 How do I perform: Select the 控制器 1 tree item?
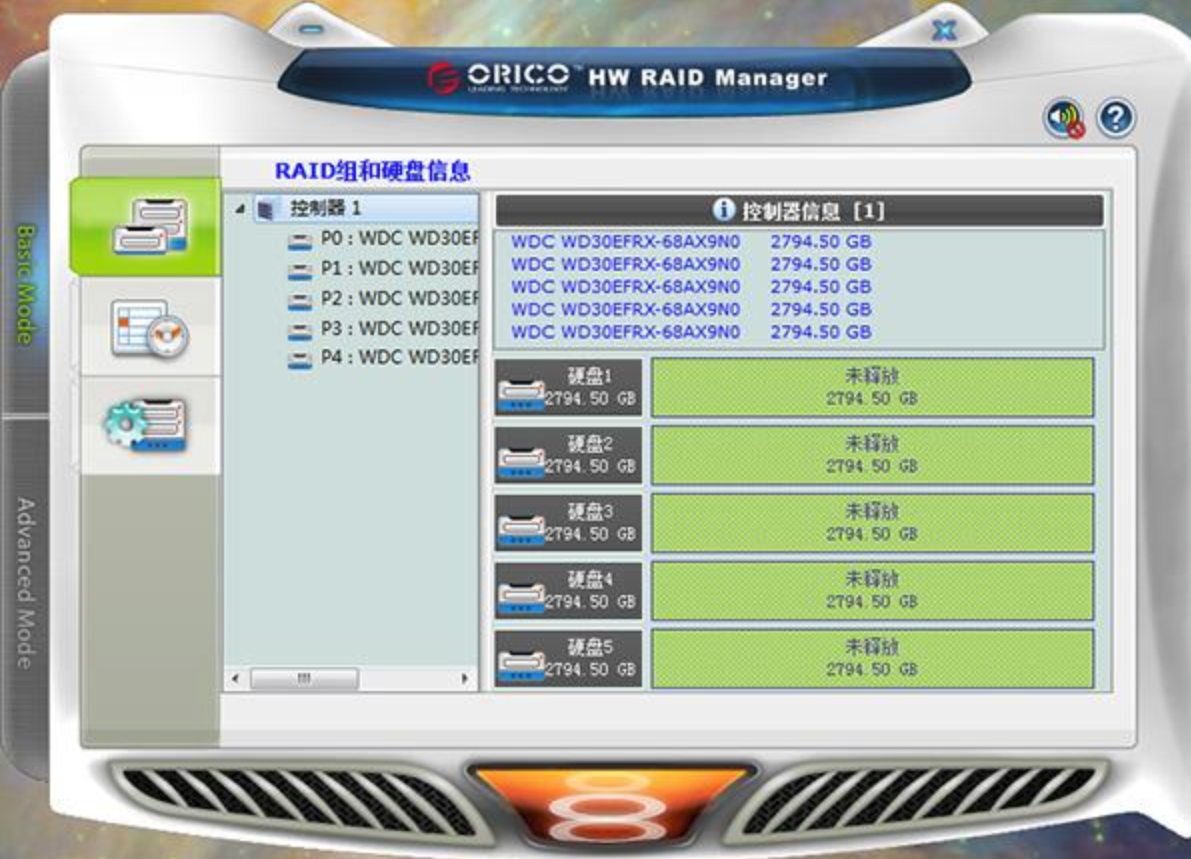click(365, 208)
